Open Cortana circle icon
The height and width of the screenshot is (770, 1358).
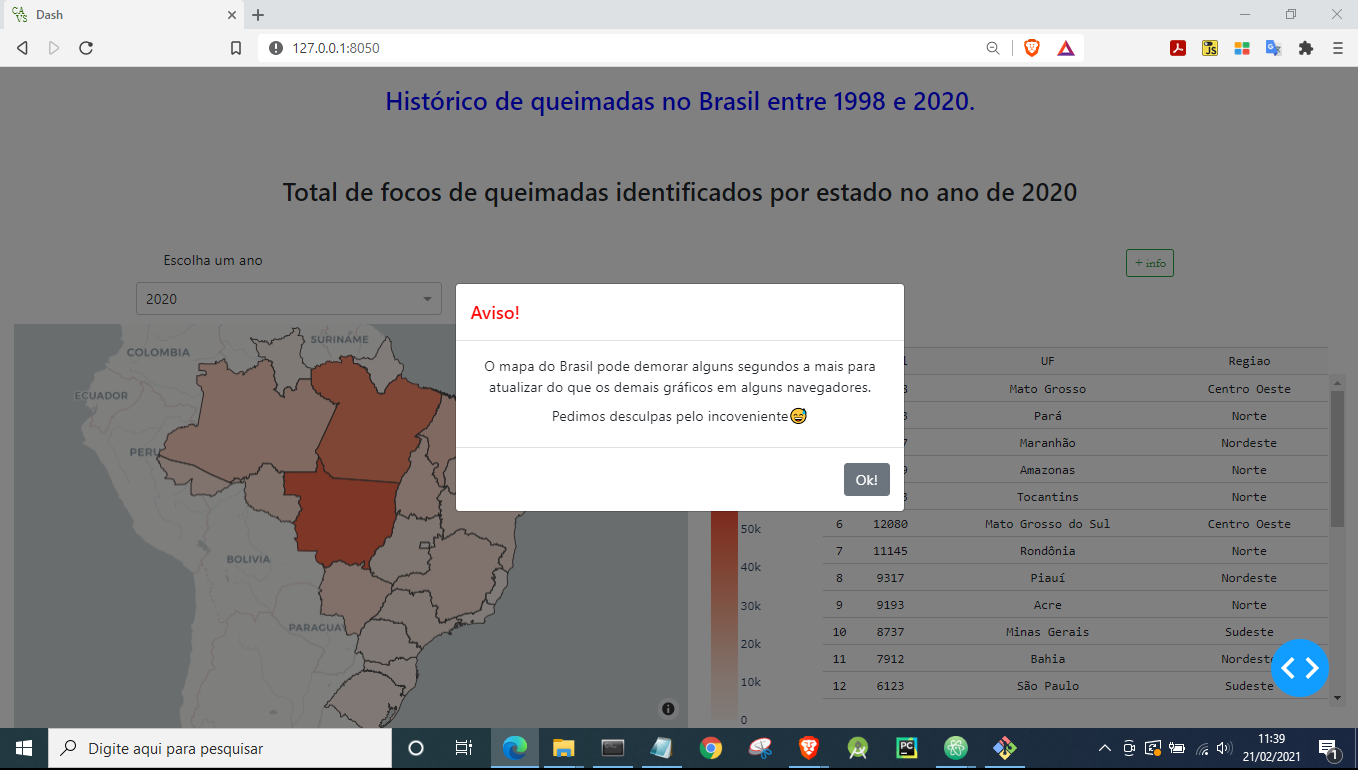coord(416,748)
